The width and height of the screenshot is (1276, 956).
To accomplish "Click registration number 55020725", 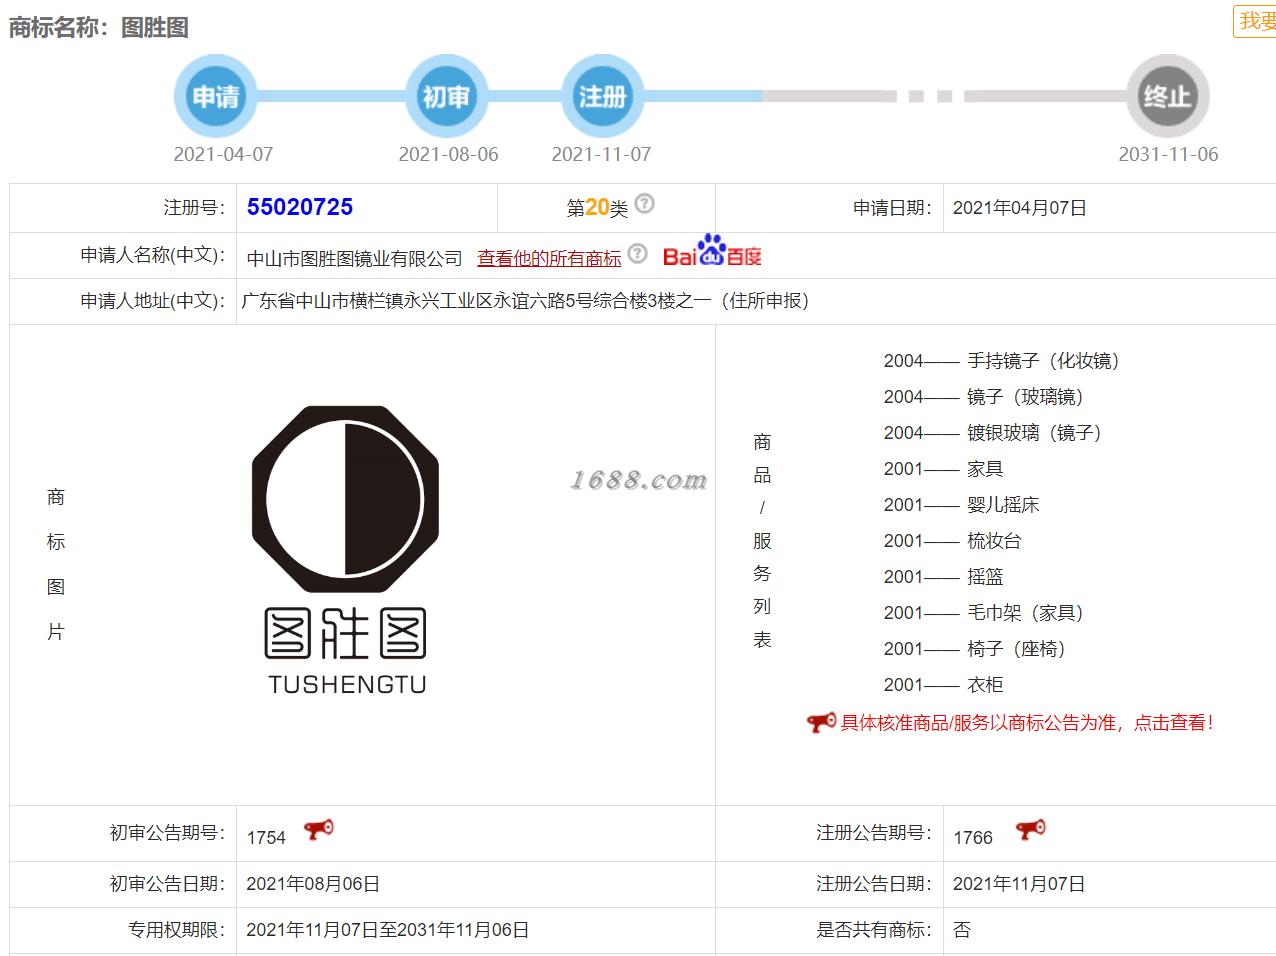I will click(x=300, y=207).
